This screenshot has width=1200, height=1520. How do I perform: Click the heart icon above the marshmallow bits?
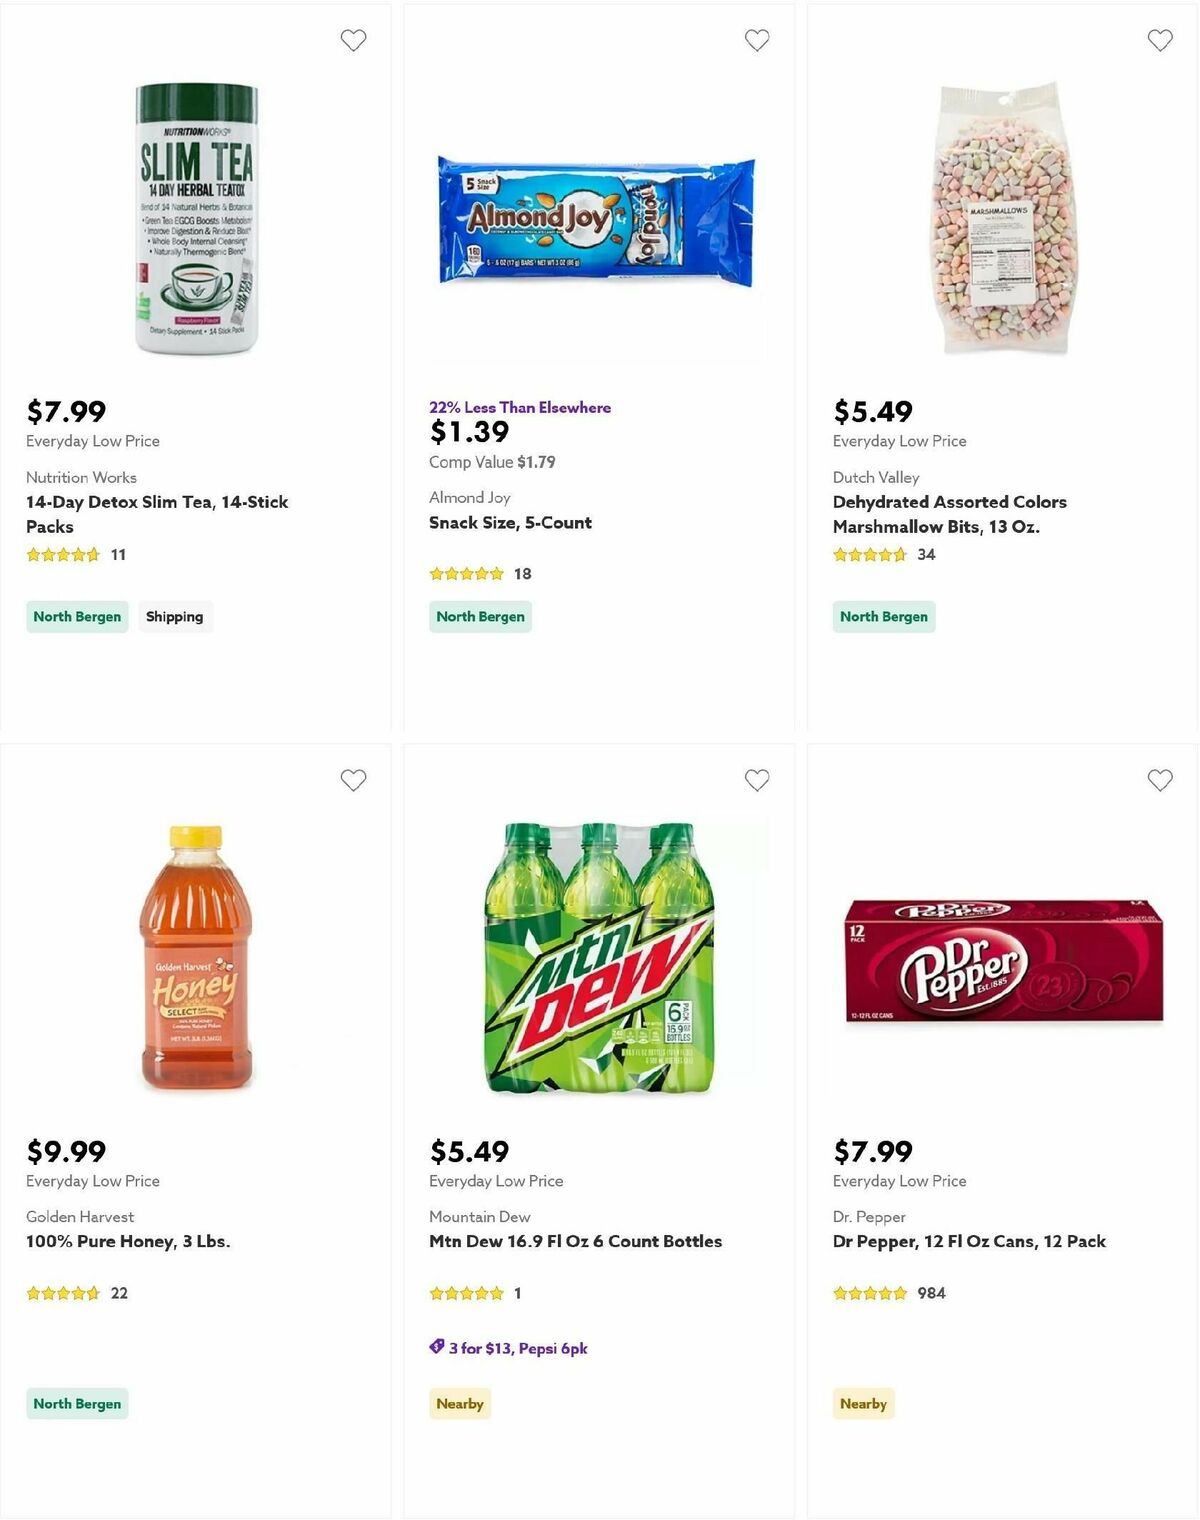(x=1159, y=40)
